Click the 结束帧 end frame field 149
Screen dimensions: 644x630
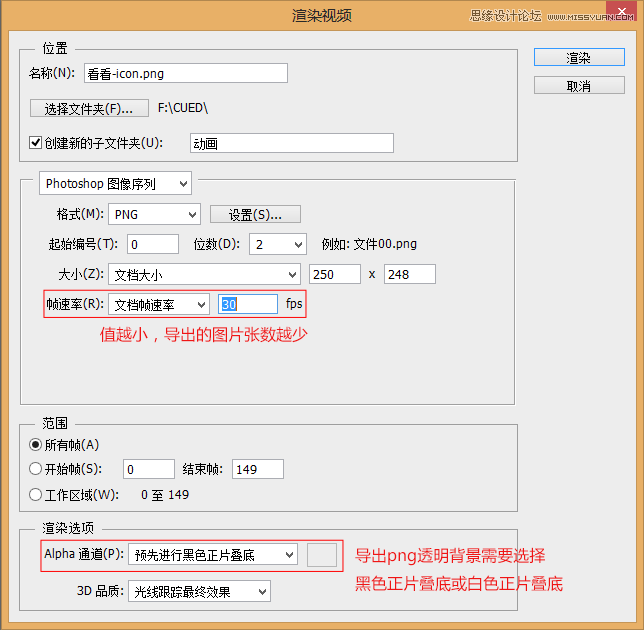click(258, 469)
